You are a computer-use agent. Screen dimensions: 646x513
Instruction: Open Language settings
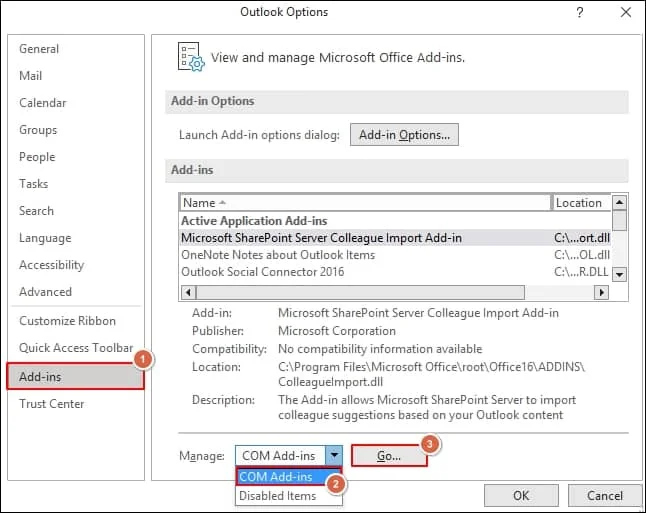[45, 238]
